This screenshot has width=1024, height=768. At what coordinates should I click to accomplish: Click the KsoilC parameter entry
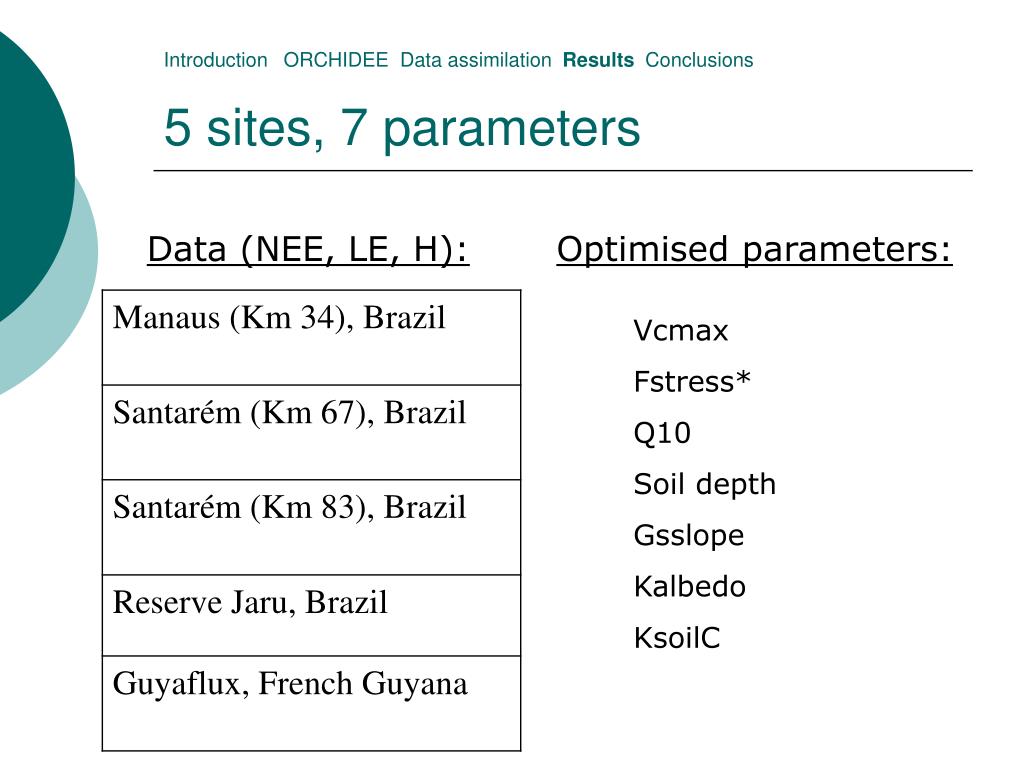tap(677, 638)
